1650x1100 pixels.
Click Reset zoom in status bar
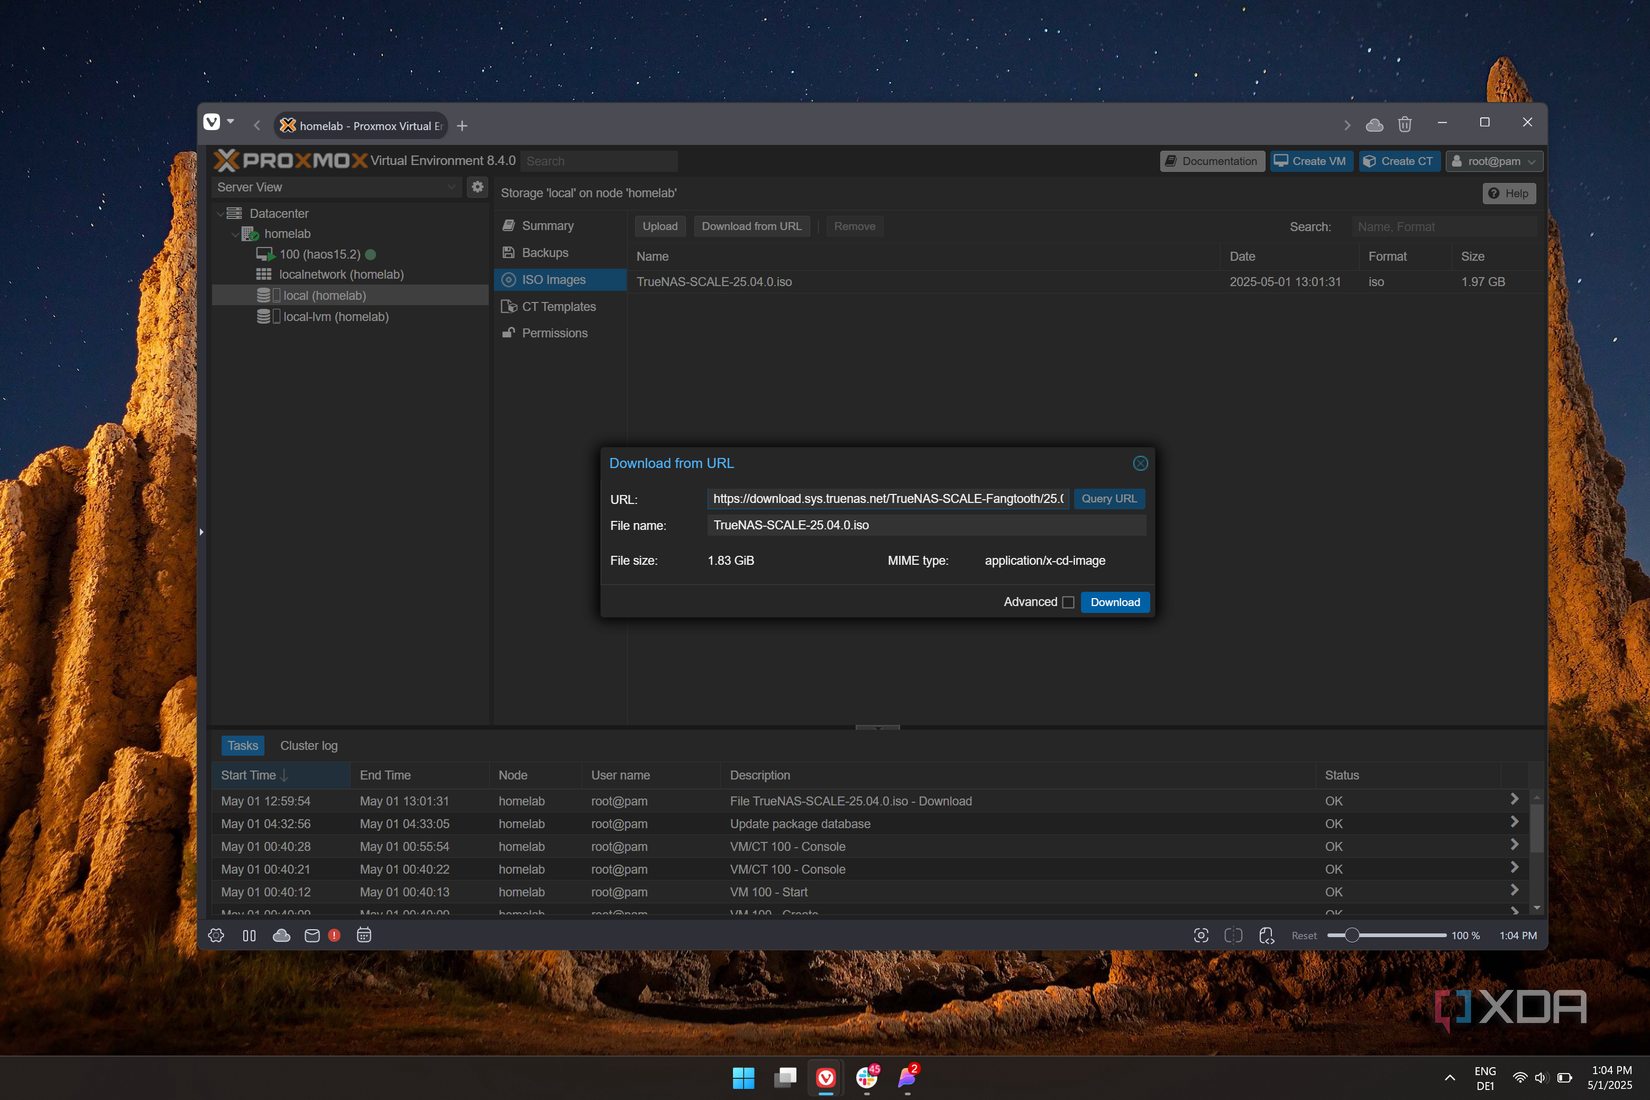coord(1304,936)
